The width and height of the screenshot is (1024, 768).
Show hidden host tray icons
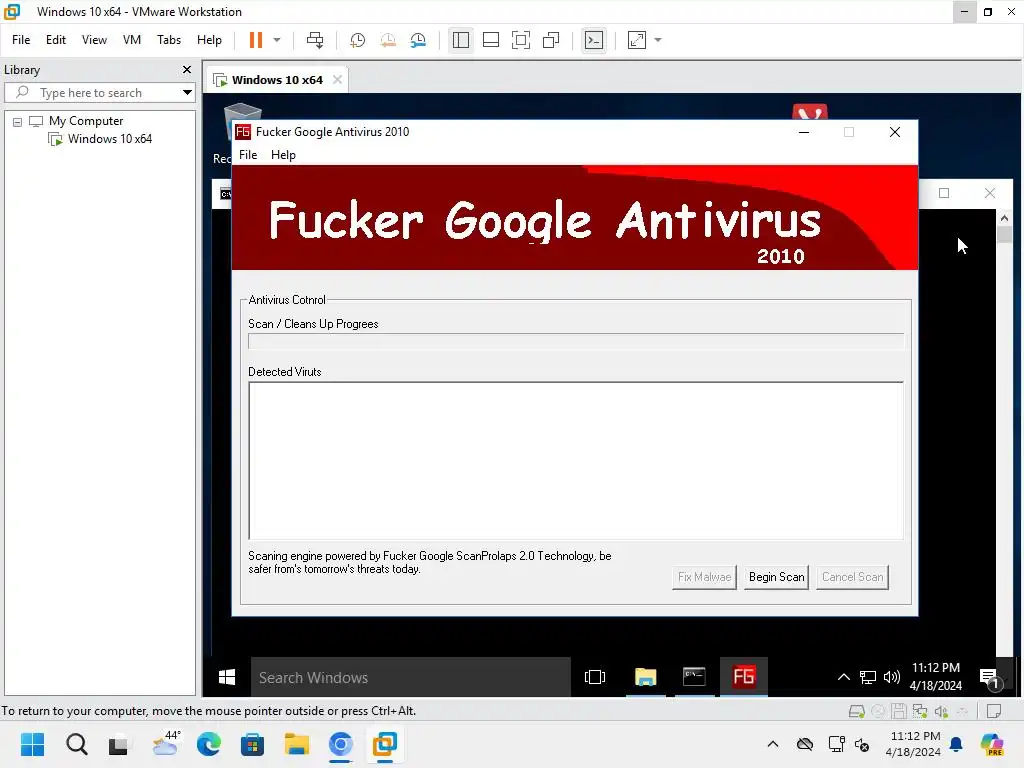click(773, 744)
